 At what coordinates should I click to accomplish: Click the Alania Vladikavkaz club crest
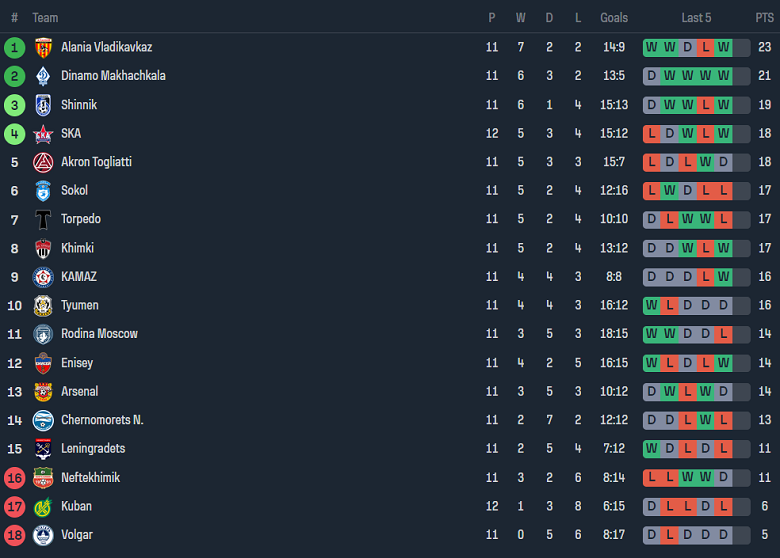43,47
